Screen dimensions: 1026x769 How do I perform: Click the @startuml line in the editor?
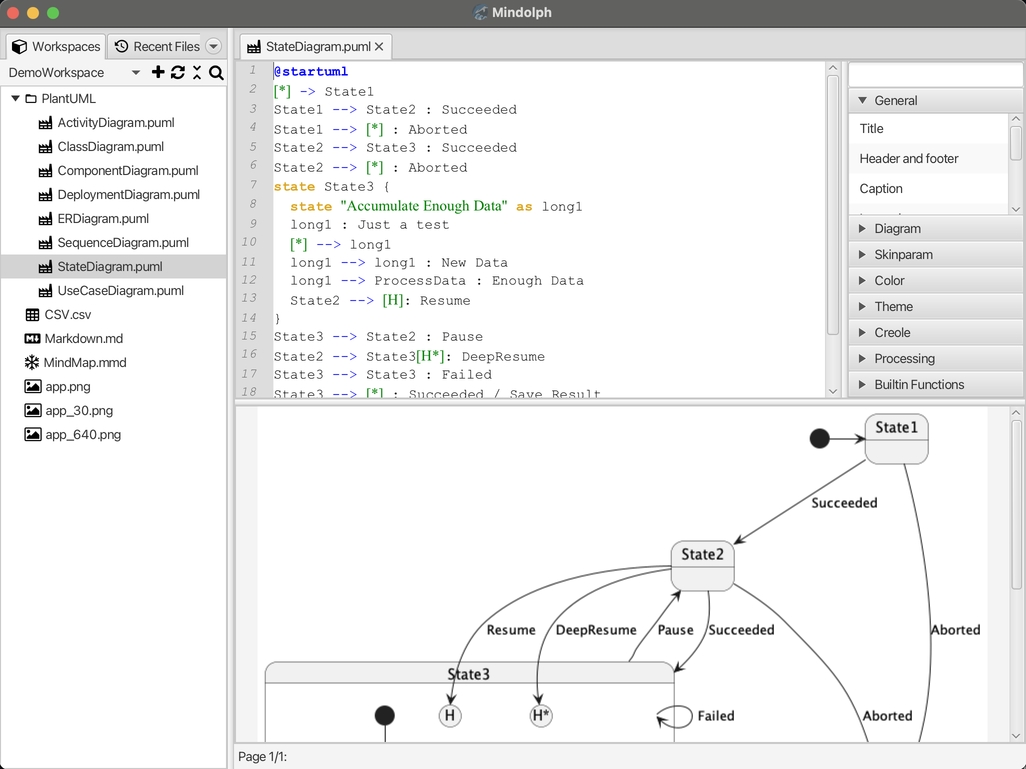pos(311,71)
